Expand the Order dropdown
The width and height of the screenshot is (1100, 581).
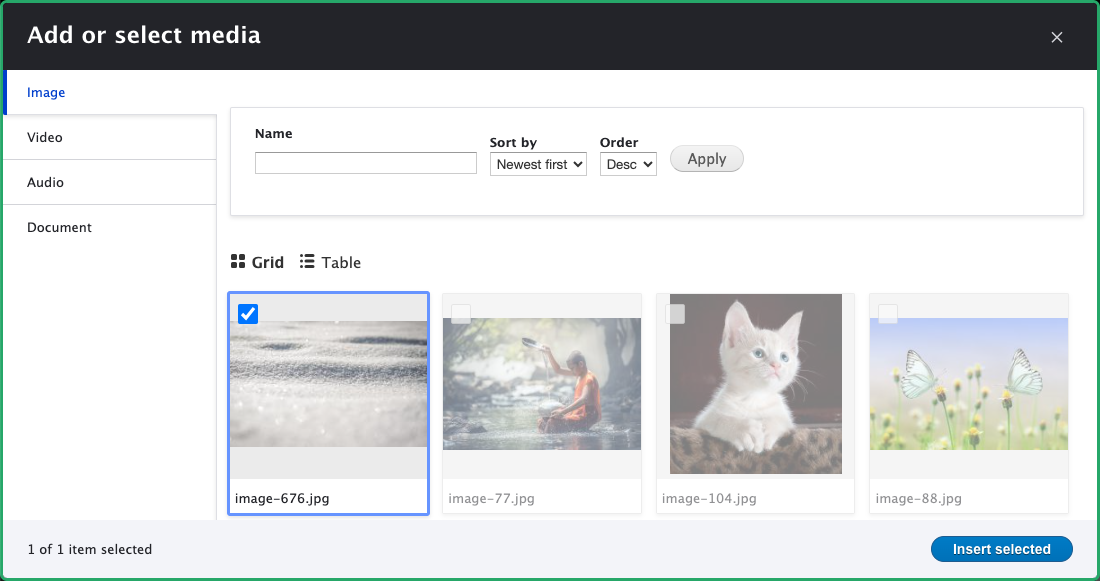[x=628, y=164]
